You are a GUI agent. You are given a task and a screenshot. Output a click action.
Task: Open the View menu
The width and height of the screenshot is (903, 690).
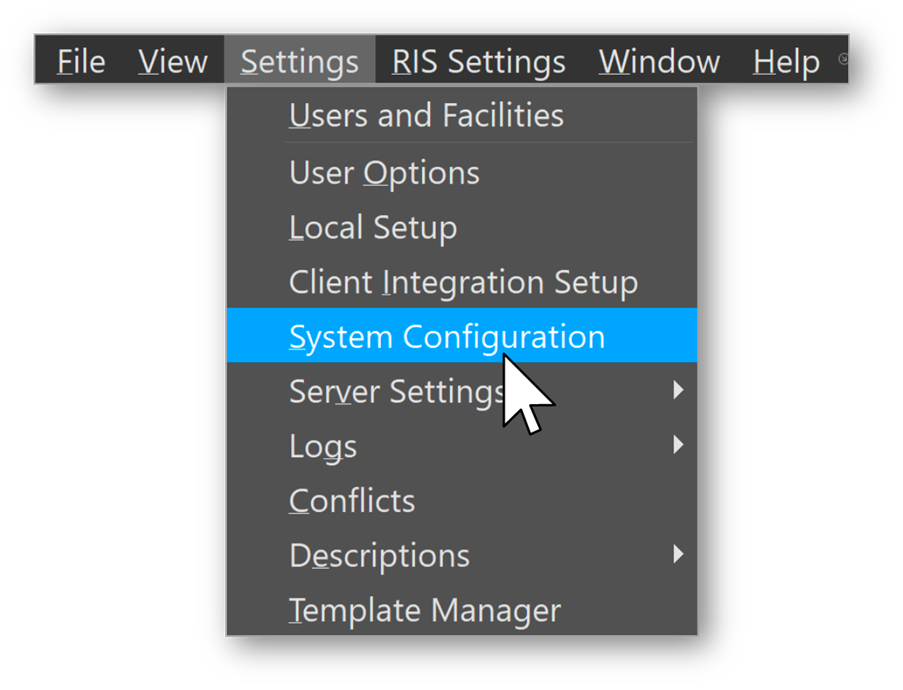pyautogui.click(x=172, y=61)
